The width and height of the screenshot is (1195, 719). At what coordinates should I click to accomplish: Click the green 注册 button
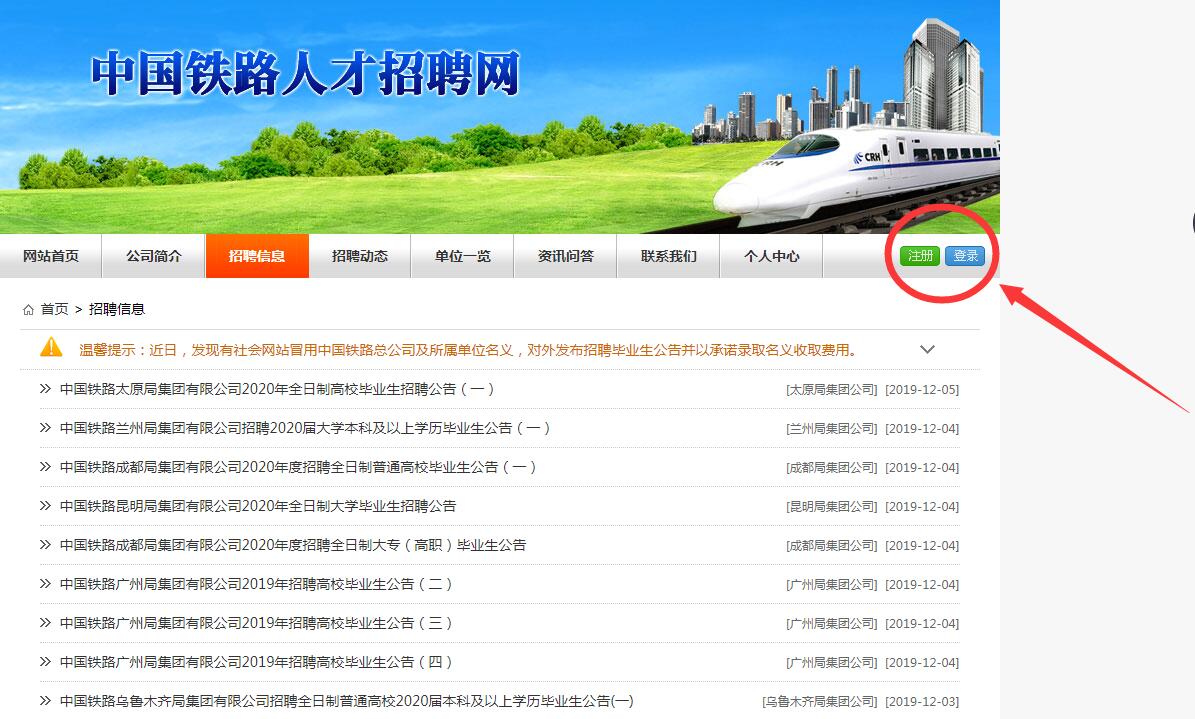(x=921, y=256)
